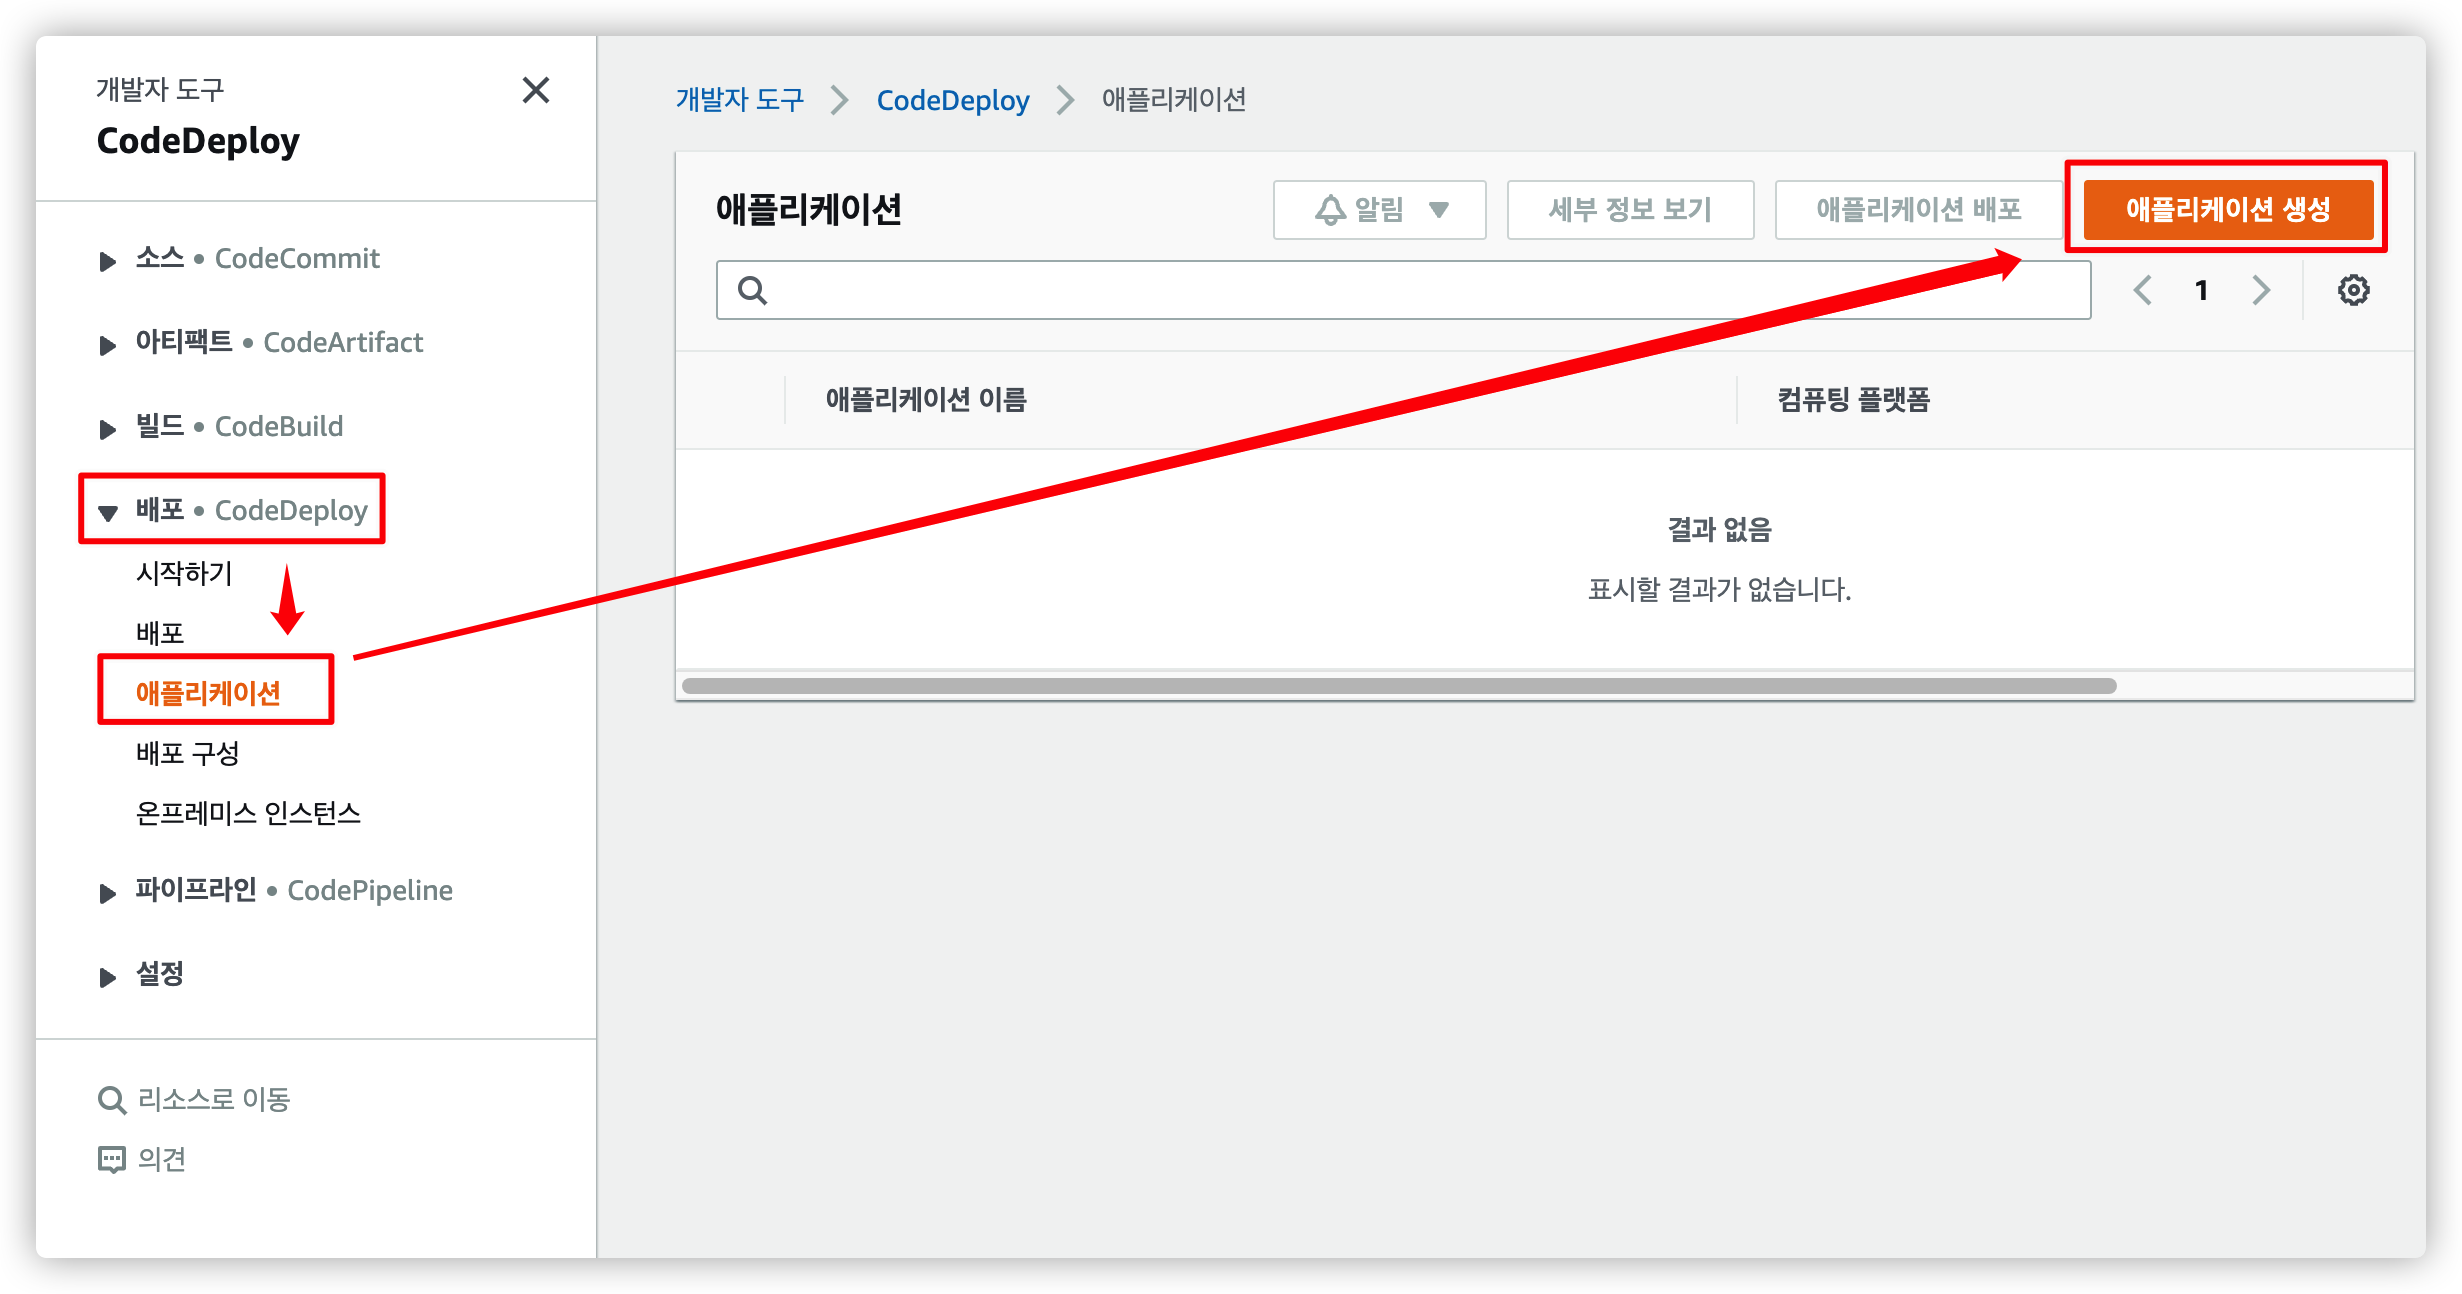Close the CodeDeploy navigation panel
2462x1294 pixels.
click(536, 91)
